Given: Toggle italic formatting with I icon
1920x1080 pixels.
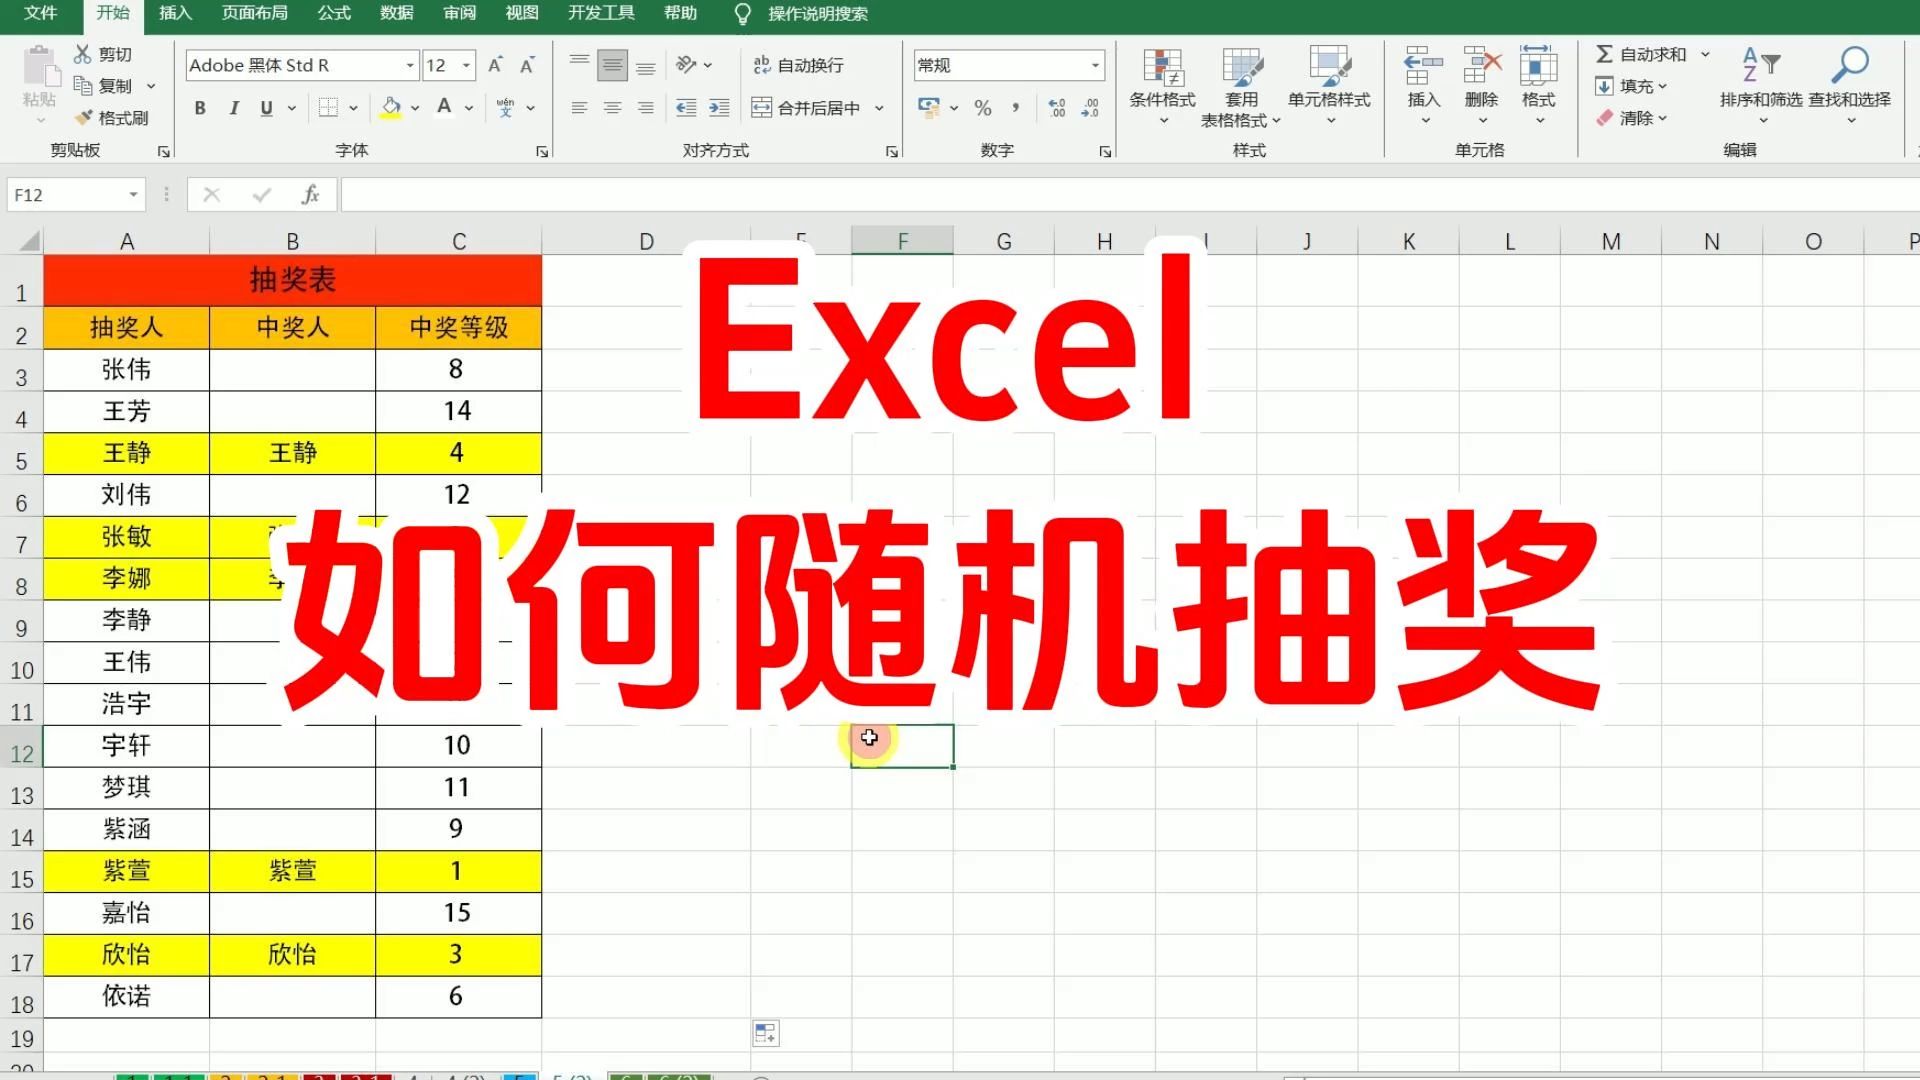Looking at the screenshot, I should (x=232, y=107).
